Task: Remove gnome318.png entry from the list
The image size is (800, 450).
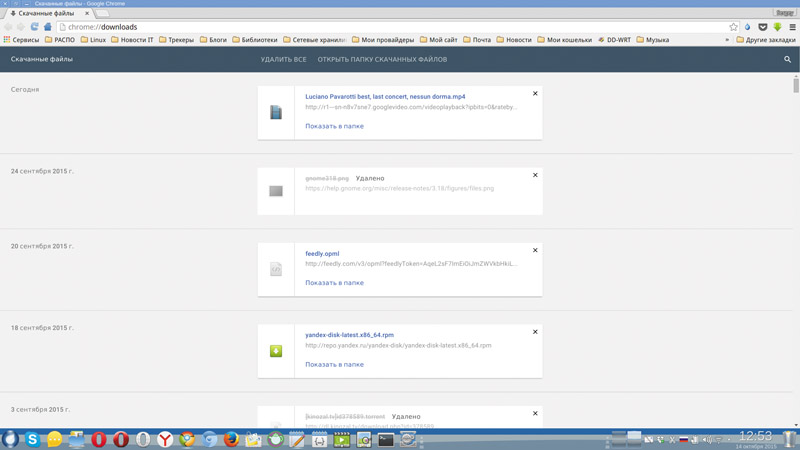Action: tap(535, 175)
